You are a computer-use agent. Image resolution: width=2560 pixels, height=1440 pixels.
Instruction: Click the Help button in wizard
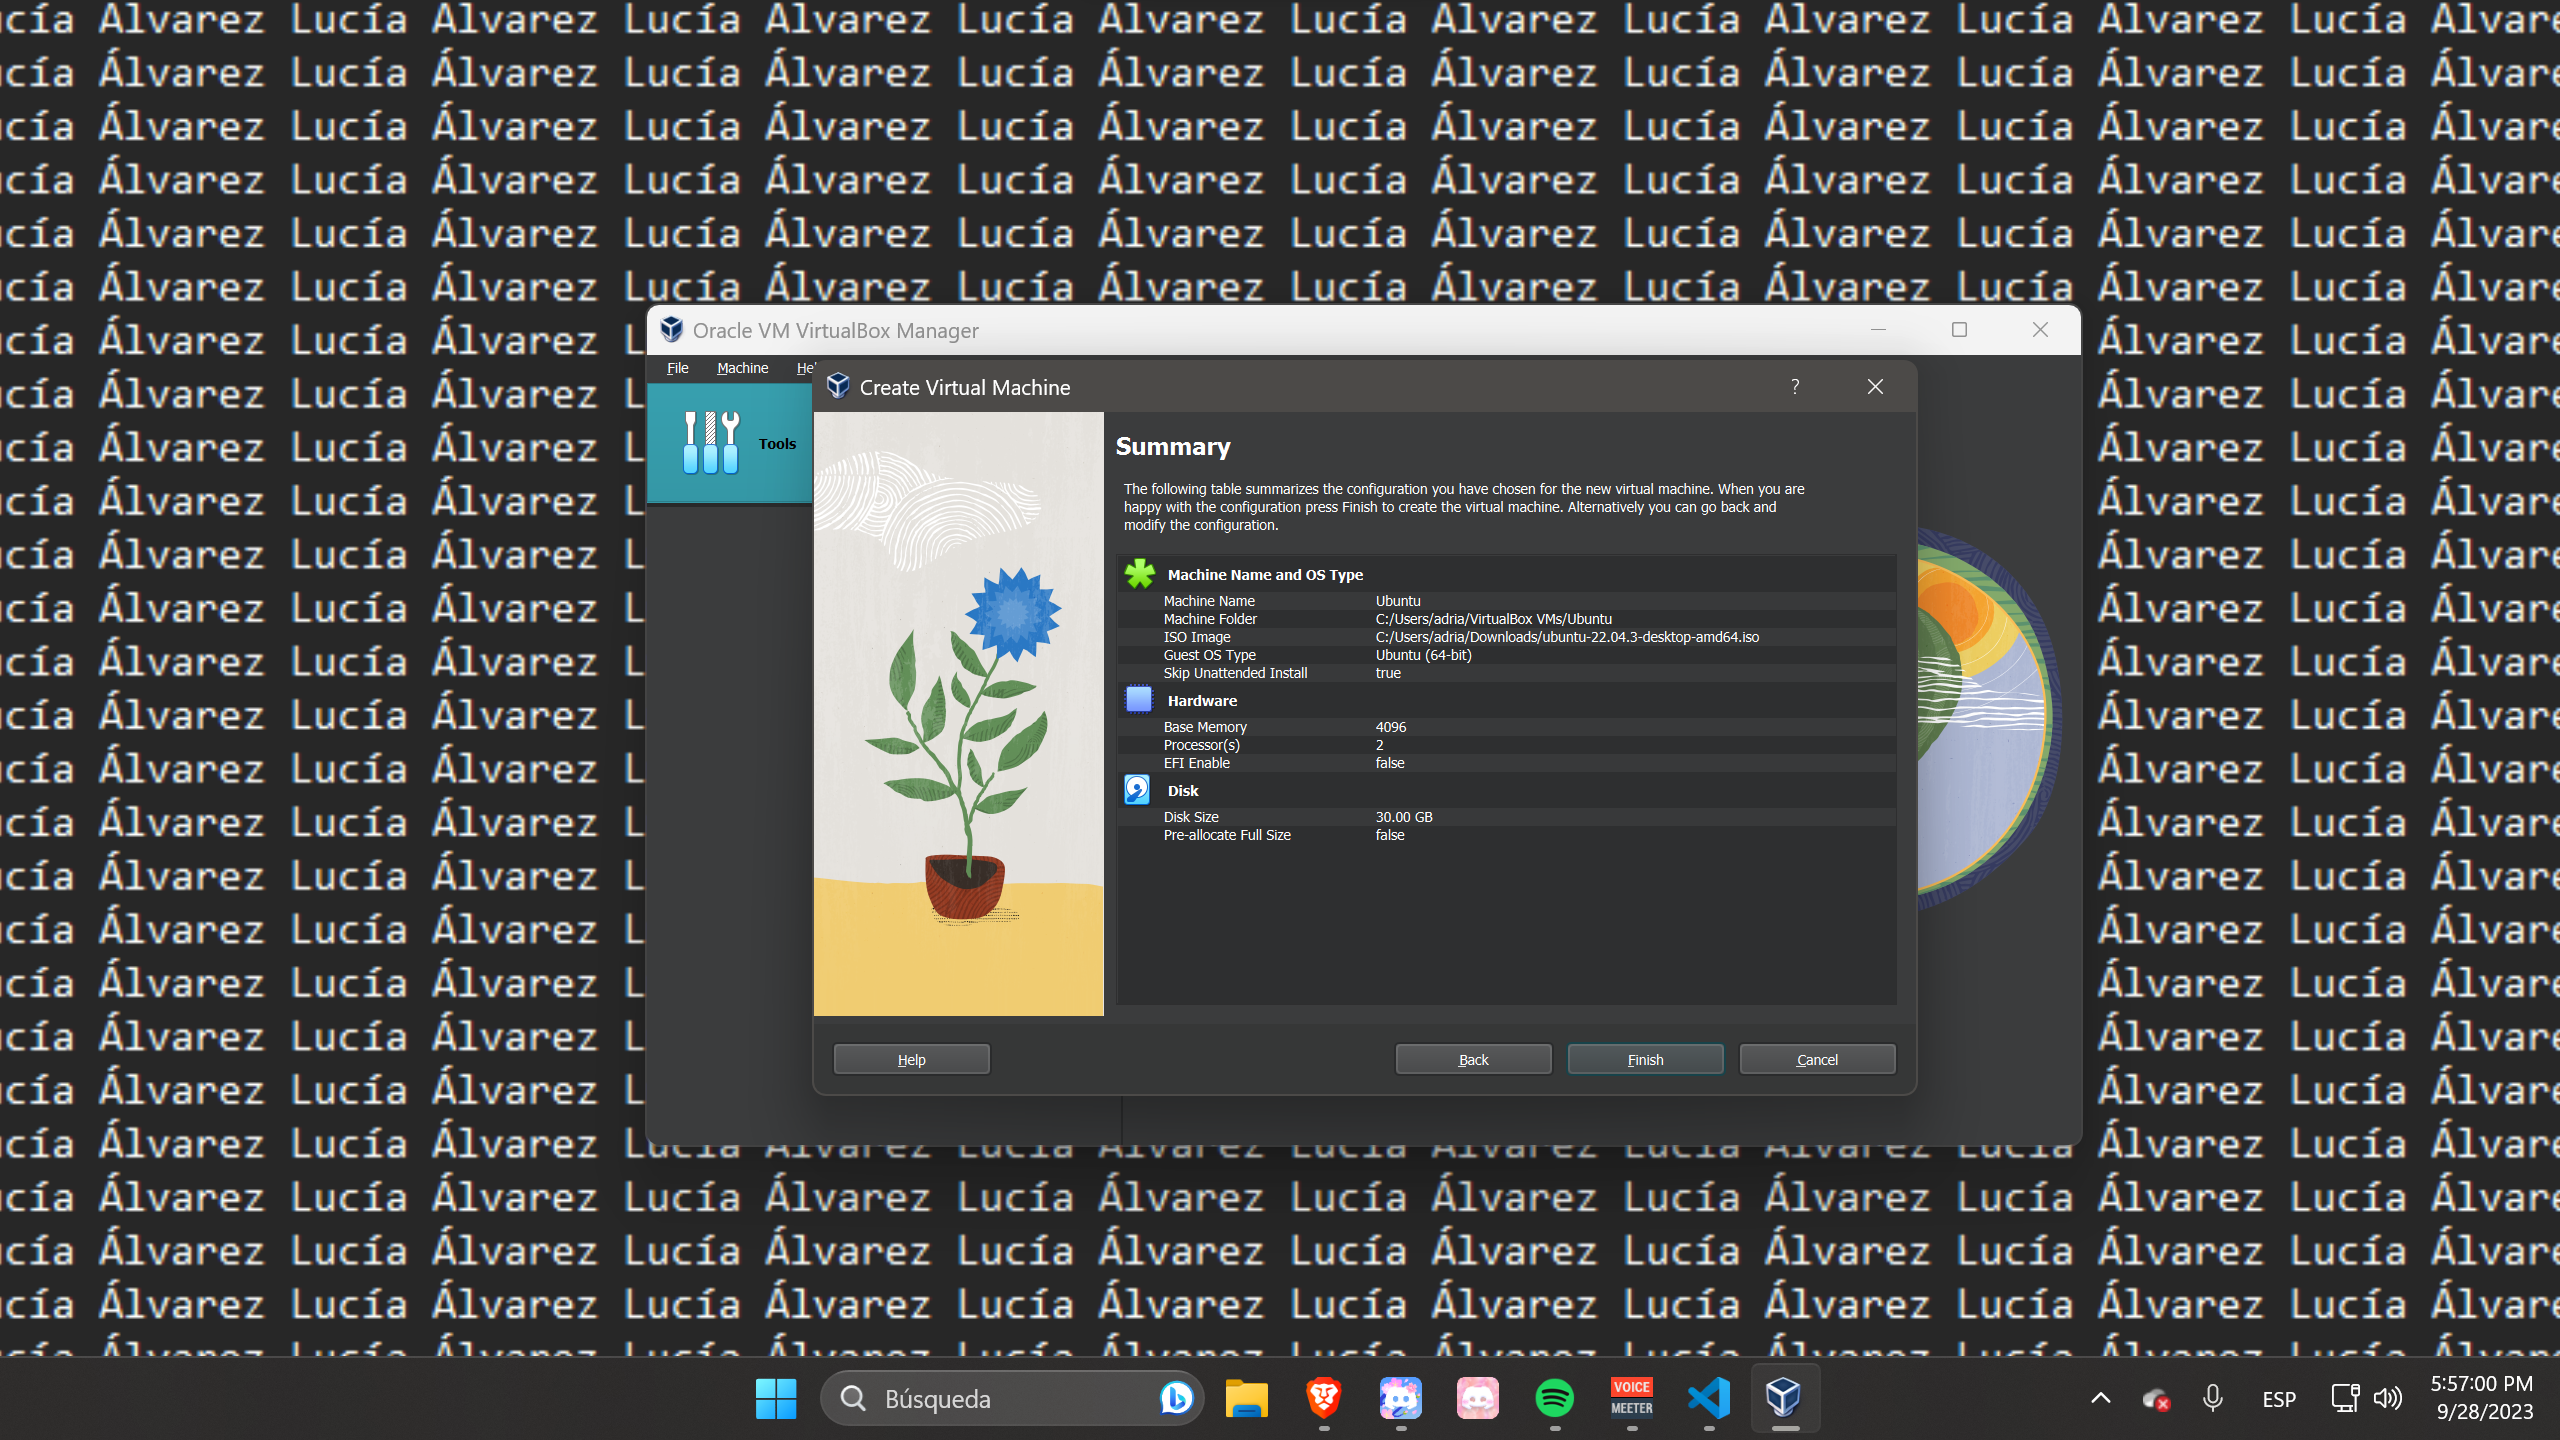point(911,1059)
